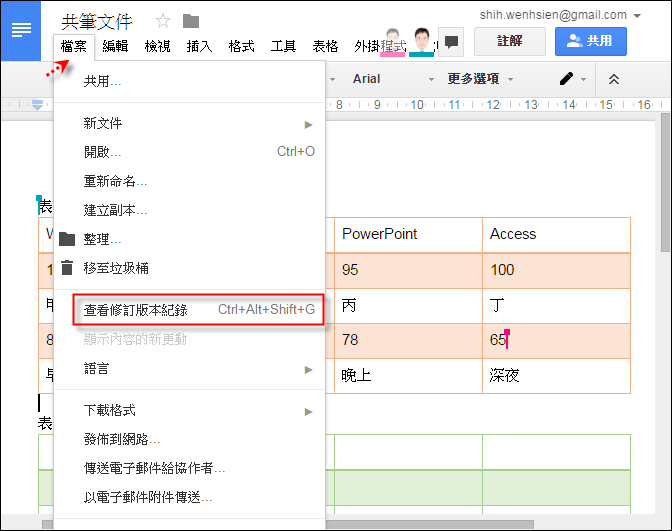Open the 格式 menu

pos(241,46)
